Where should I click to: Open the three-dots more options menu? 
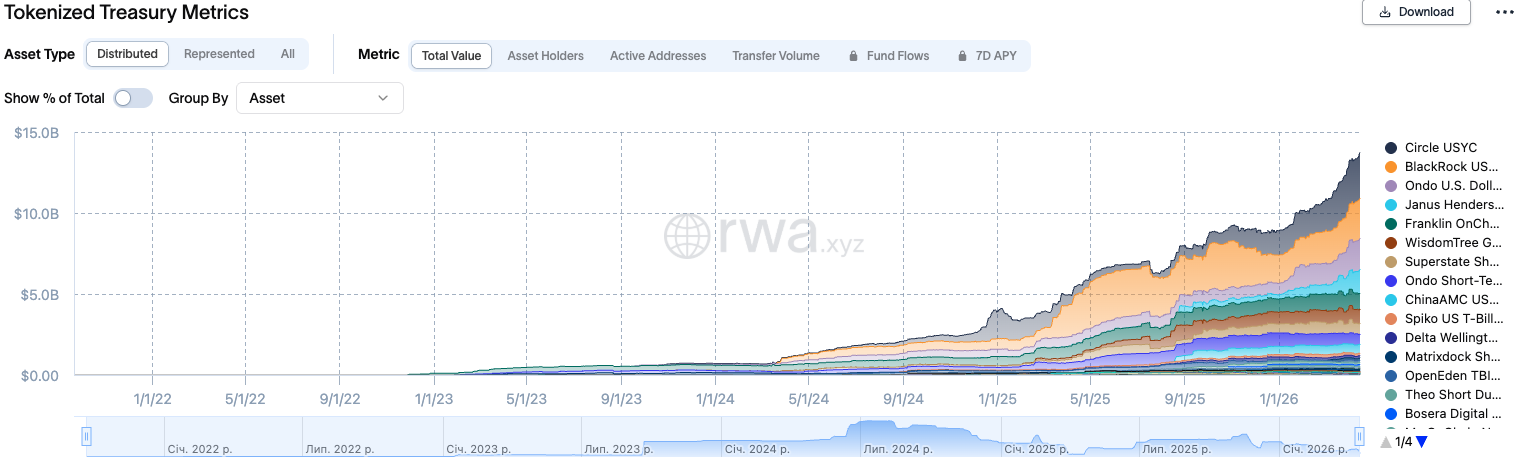(x=1504, y=12)
